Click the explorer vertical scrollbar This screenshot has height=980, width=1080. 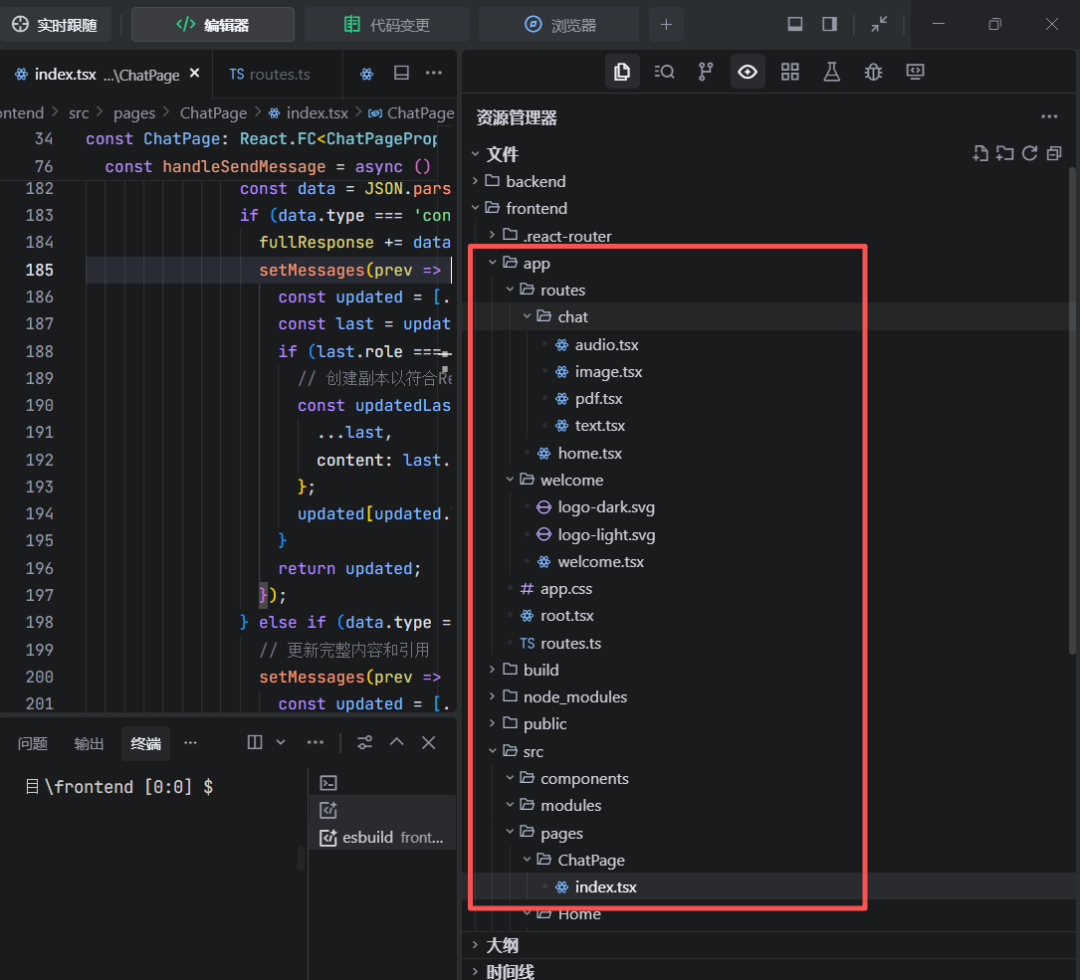(1072, 410)
